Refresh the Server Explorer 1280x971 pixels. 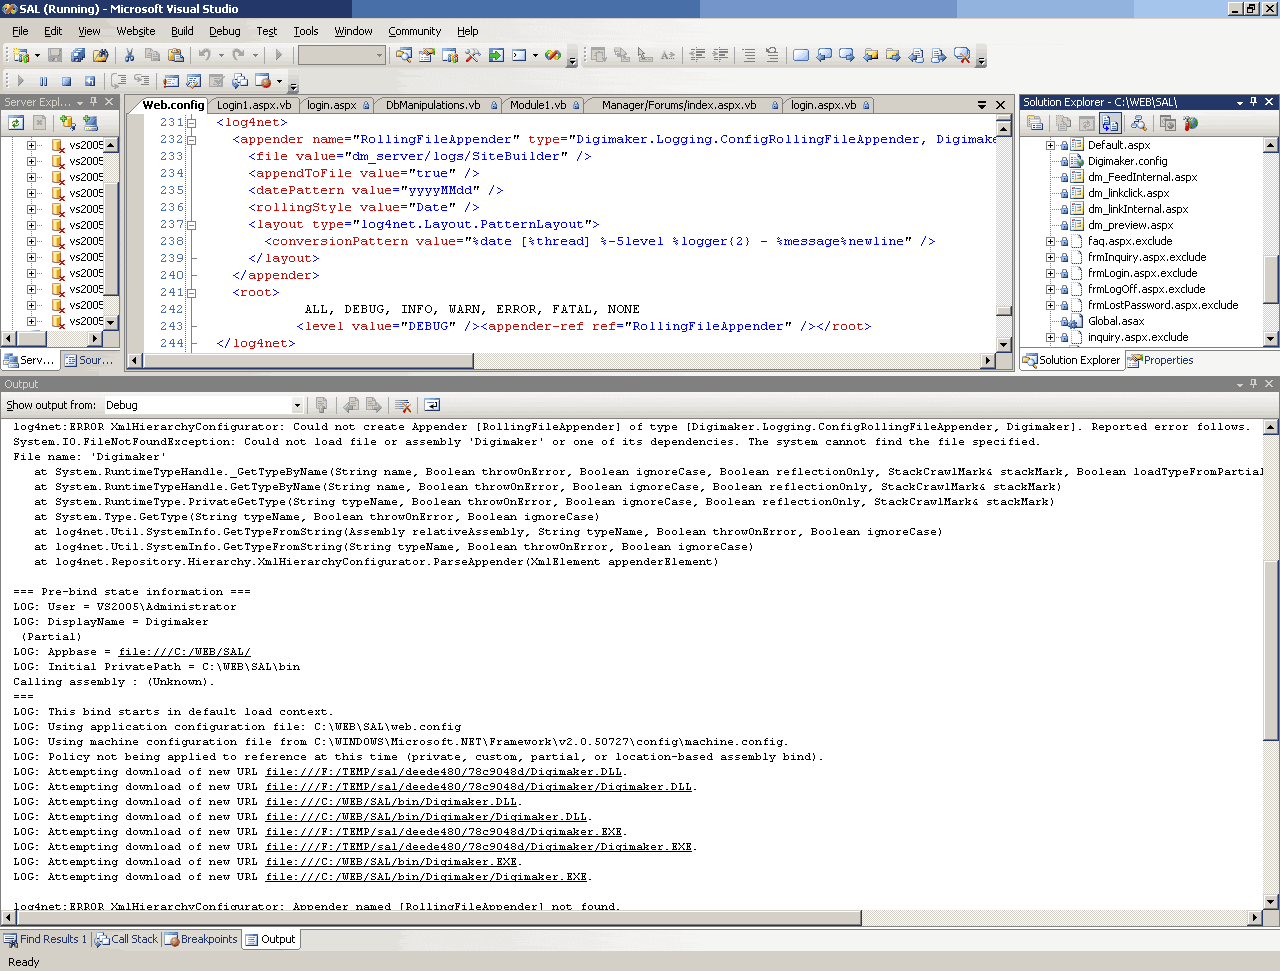tap(16, 123)
